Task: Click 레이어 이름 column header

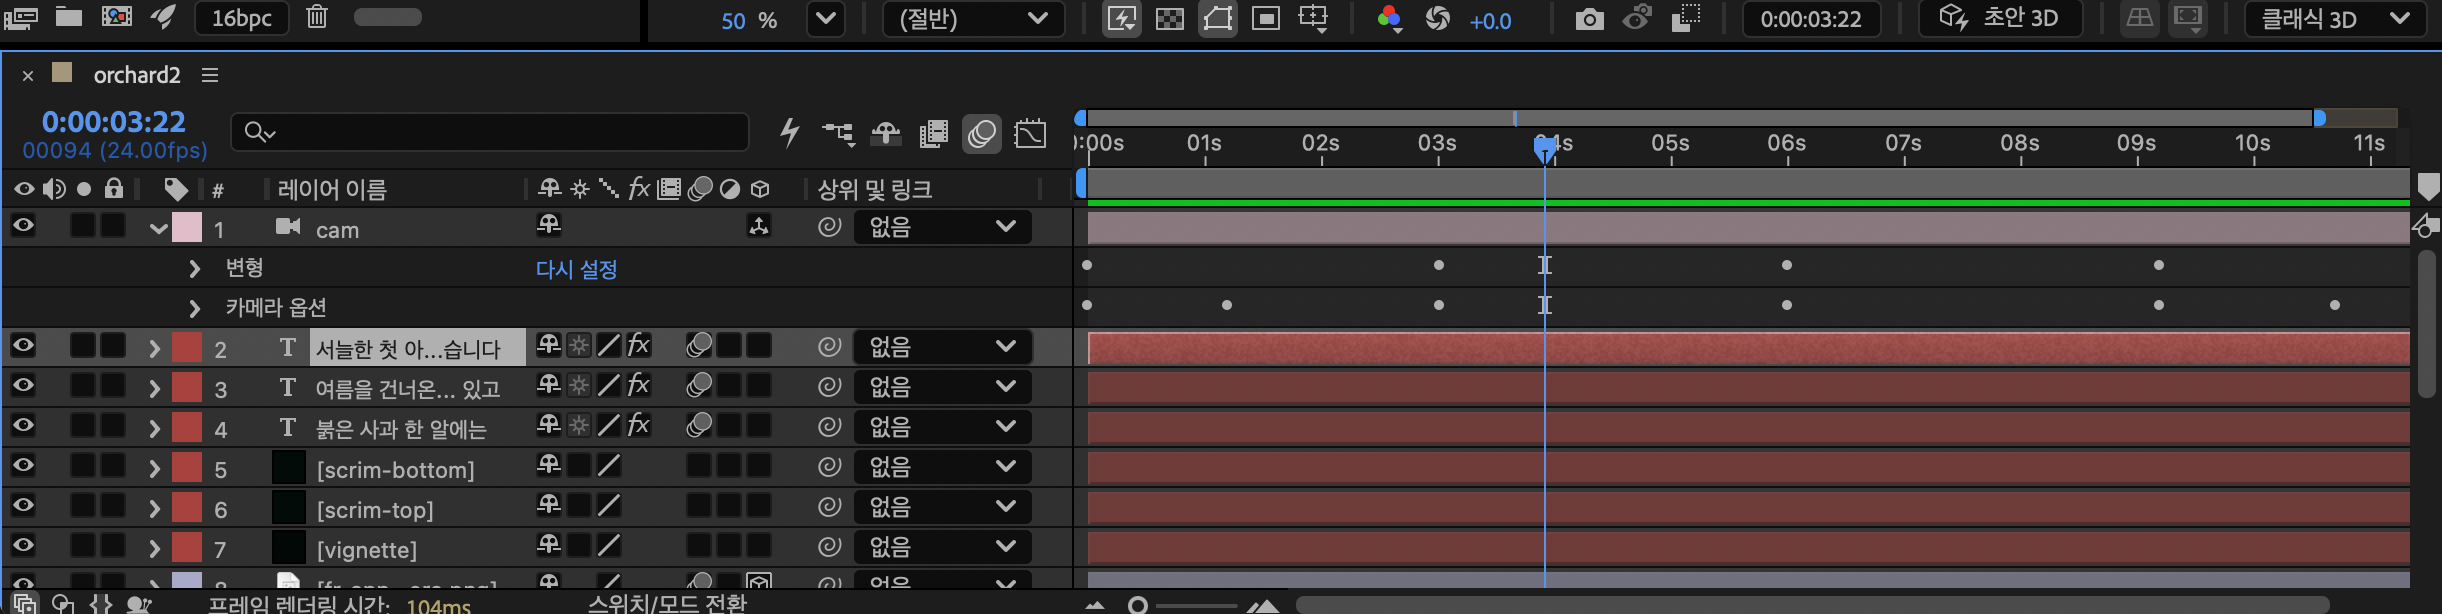Action: coord(332,189)
